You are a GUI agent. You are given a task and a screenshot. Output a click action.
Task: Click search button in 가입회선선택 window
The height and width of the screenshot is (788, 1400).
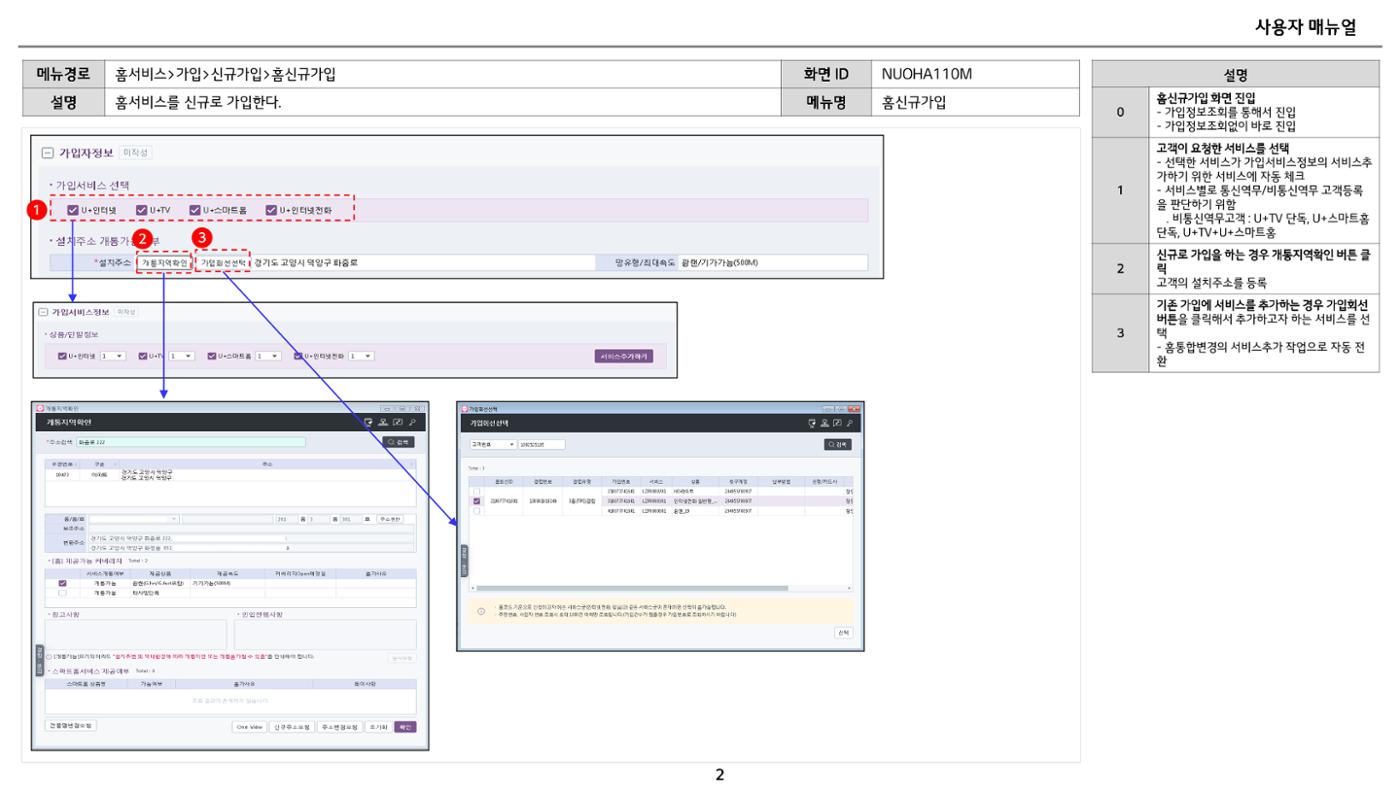837,444
